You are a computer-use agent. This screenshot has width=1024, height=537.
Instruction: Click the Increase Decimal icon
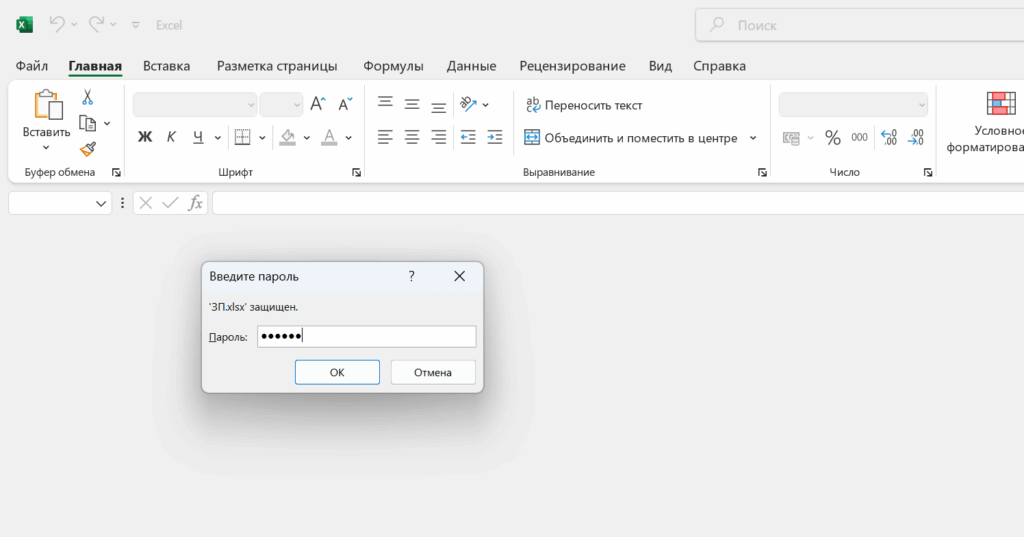click(889, 138)
